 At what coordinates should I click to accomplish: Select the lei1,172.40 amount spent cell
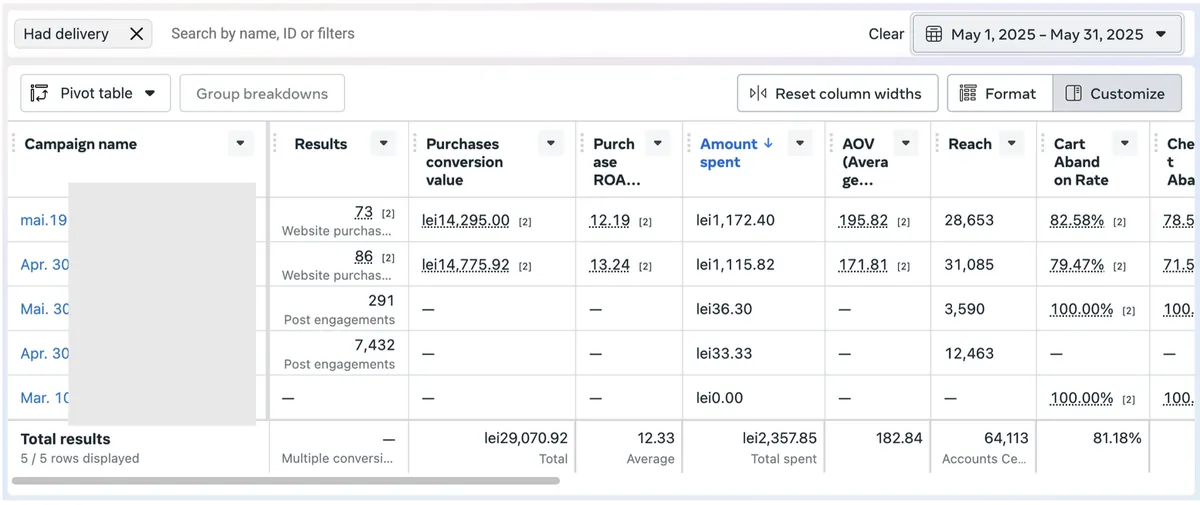tap(754, 220)
